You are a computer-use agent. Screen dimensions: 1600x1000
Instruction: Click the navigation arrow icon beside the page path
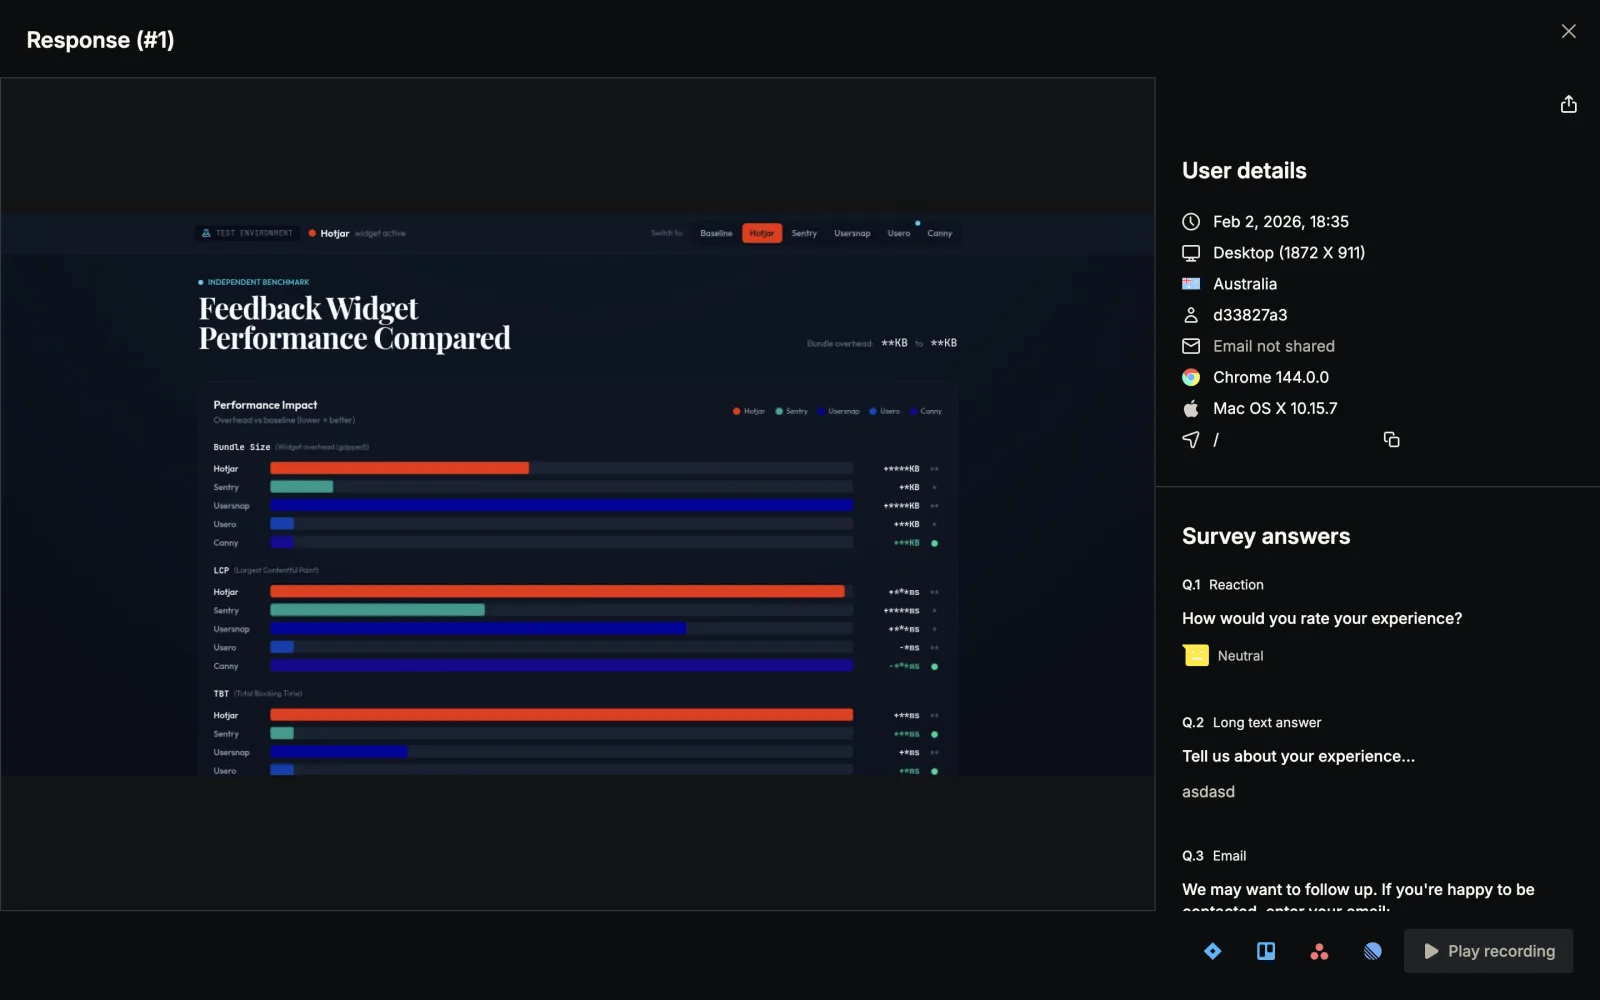click(x=1191, y=439)
